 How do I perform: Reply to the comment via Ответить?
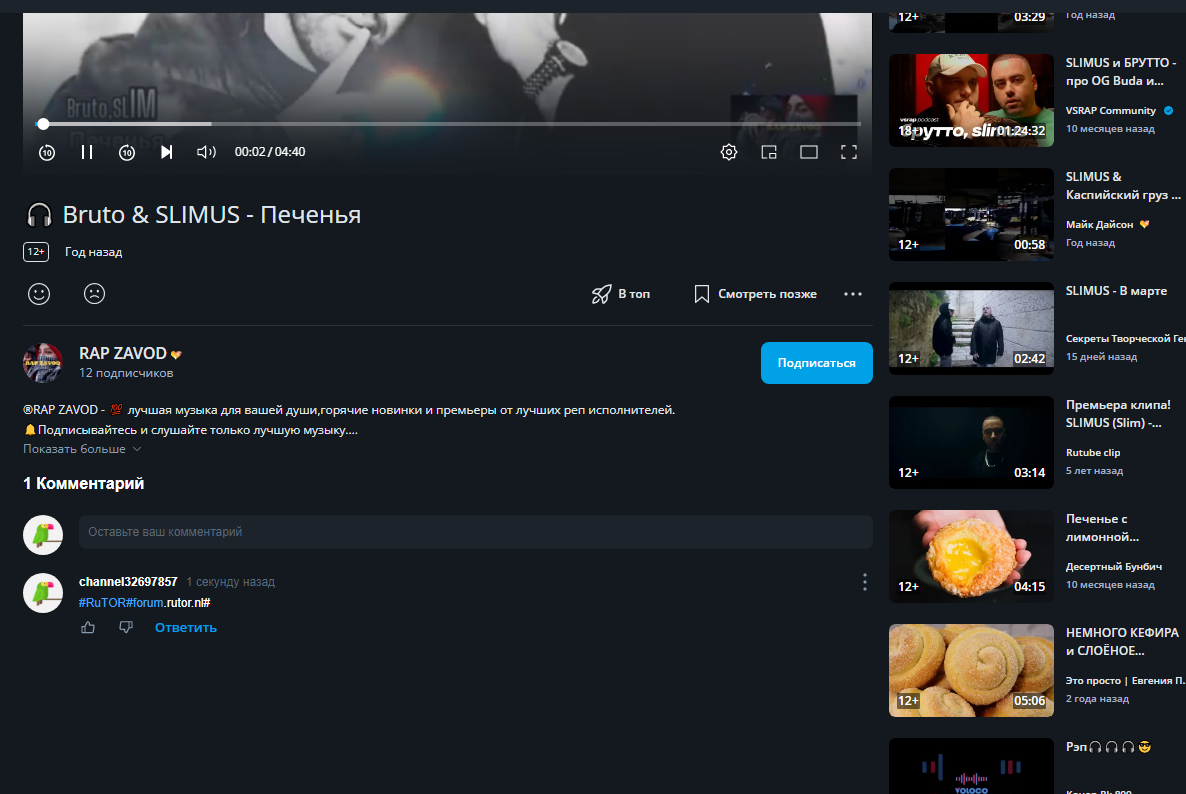pyautogui.click(x=185, y=628)
